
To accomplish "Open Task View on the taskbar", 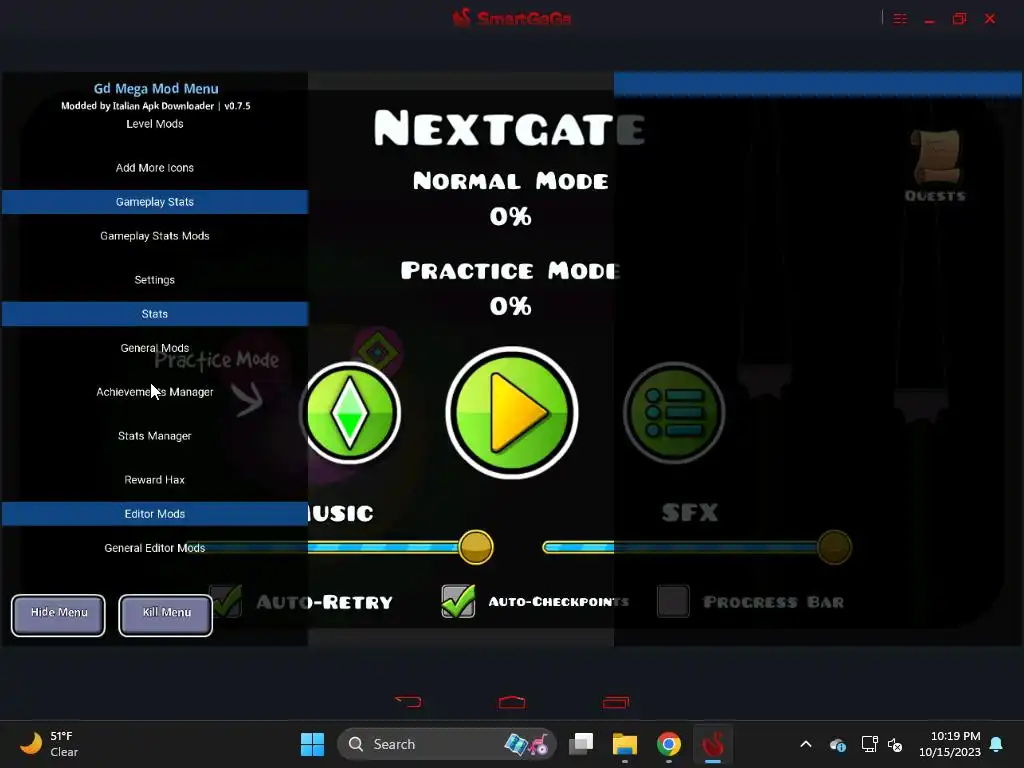I will [581, 744].
